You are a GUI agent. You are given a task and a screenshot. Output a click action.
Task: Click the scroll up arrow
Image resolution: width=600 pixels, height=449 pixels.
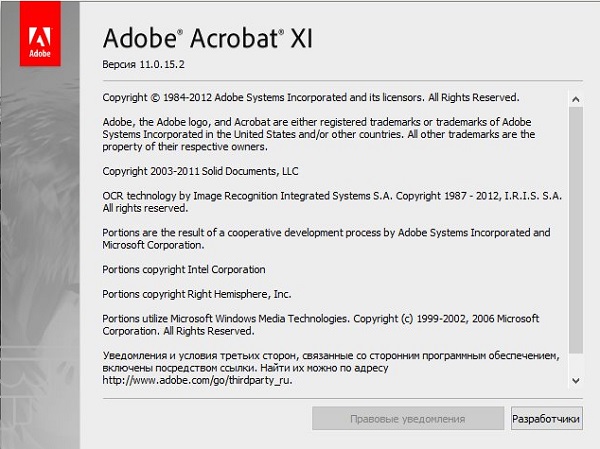(575, 99)
